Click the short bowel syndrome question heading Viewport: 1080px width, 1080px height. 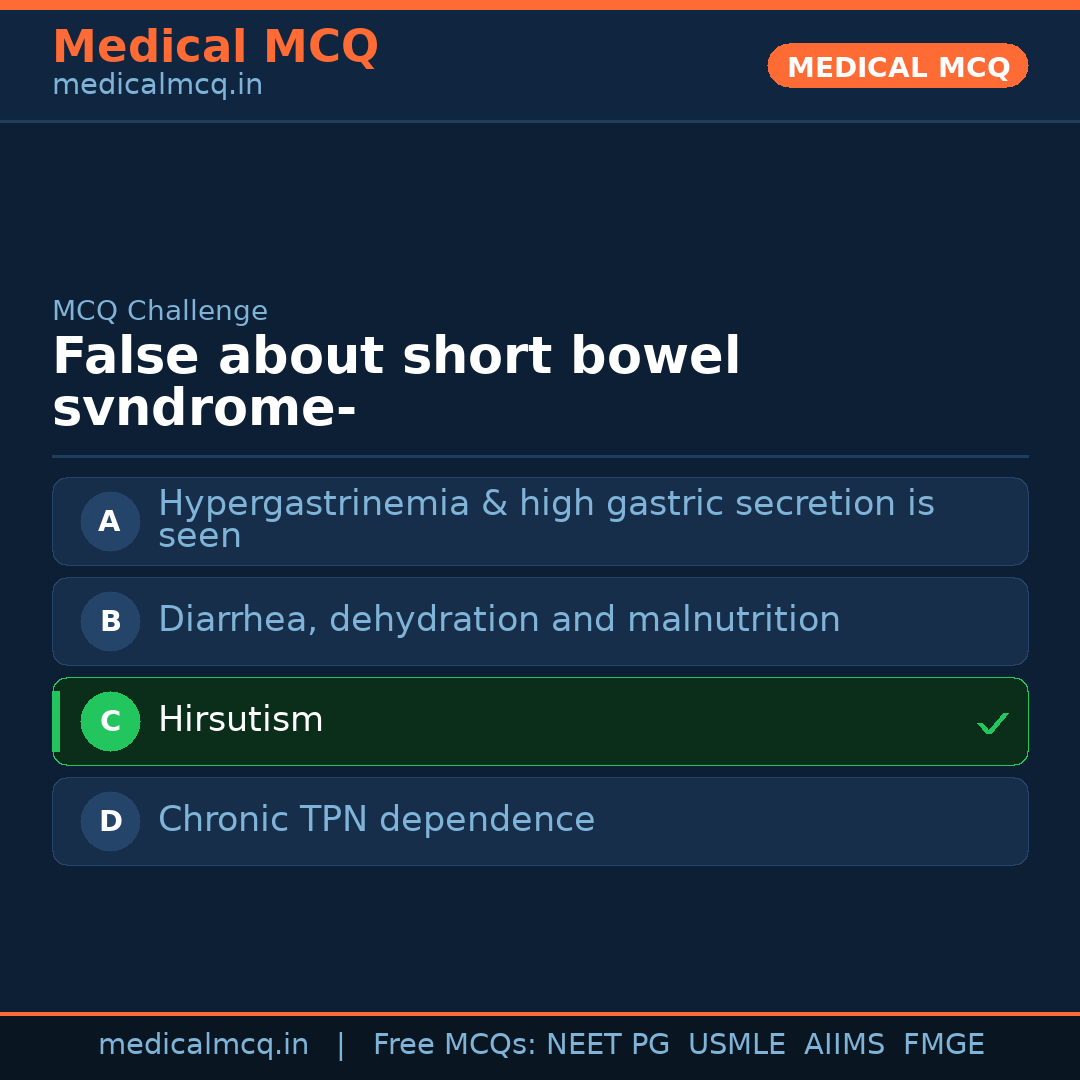[x=396, y=383]
